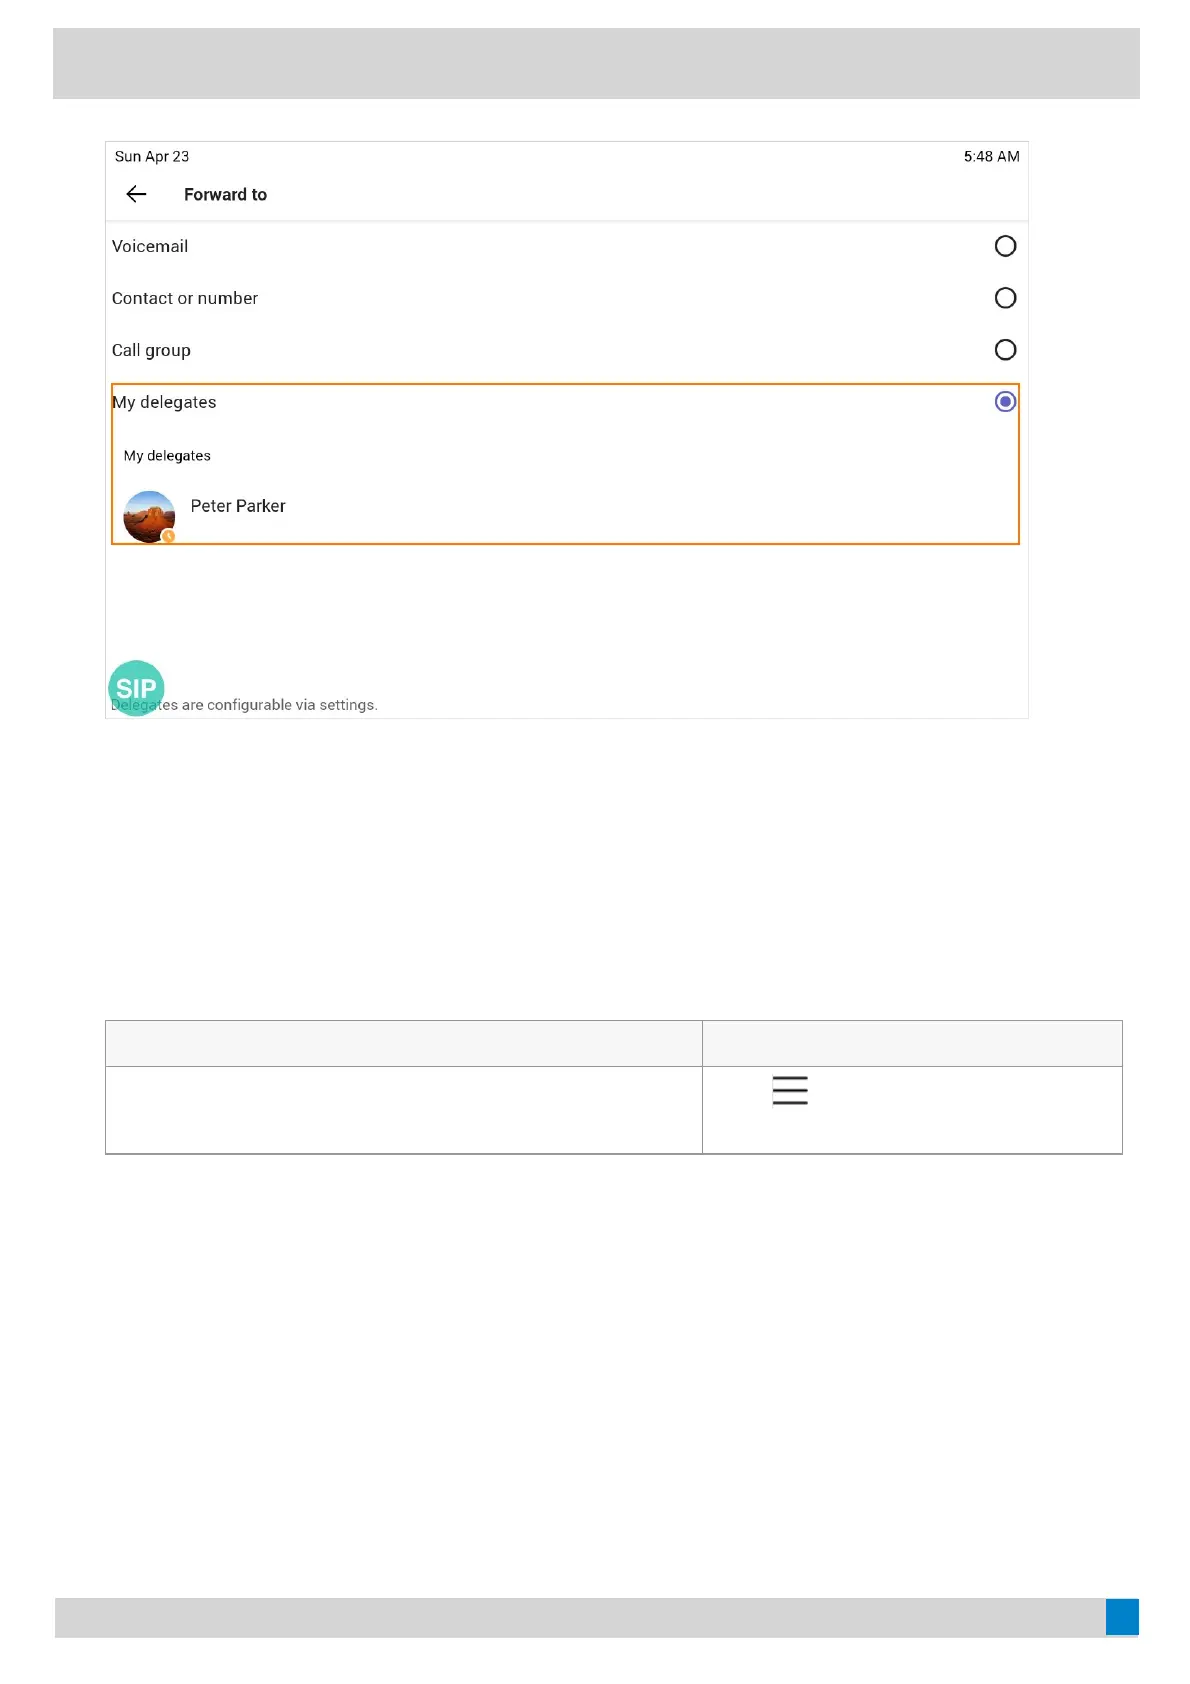Select the My delegates radio button
Image resolution: width=1190 pixels, height=1684 pixels.
[1005, 402]
